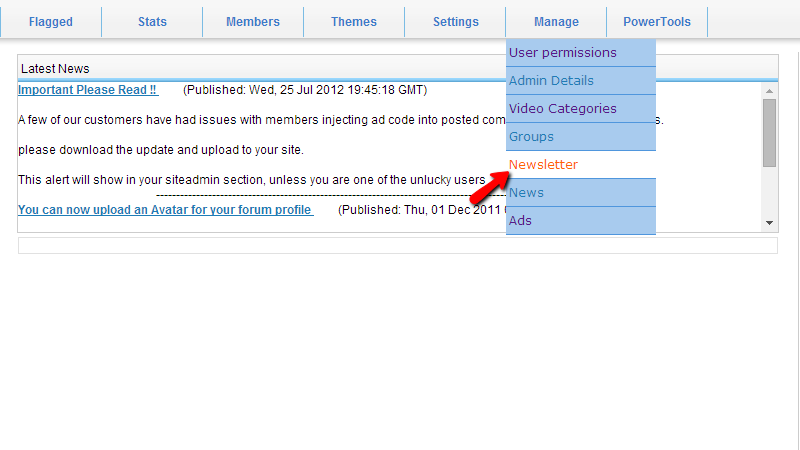The image size is (800, 450).
Task: Open the PowerTools tab
Action: pyautogui.click(x=657, y=22)
